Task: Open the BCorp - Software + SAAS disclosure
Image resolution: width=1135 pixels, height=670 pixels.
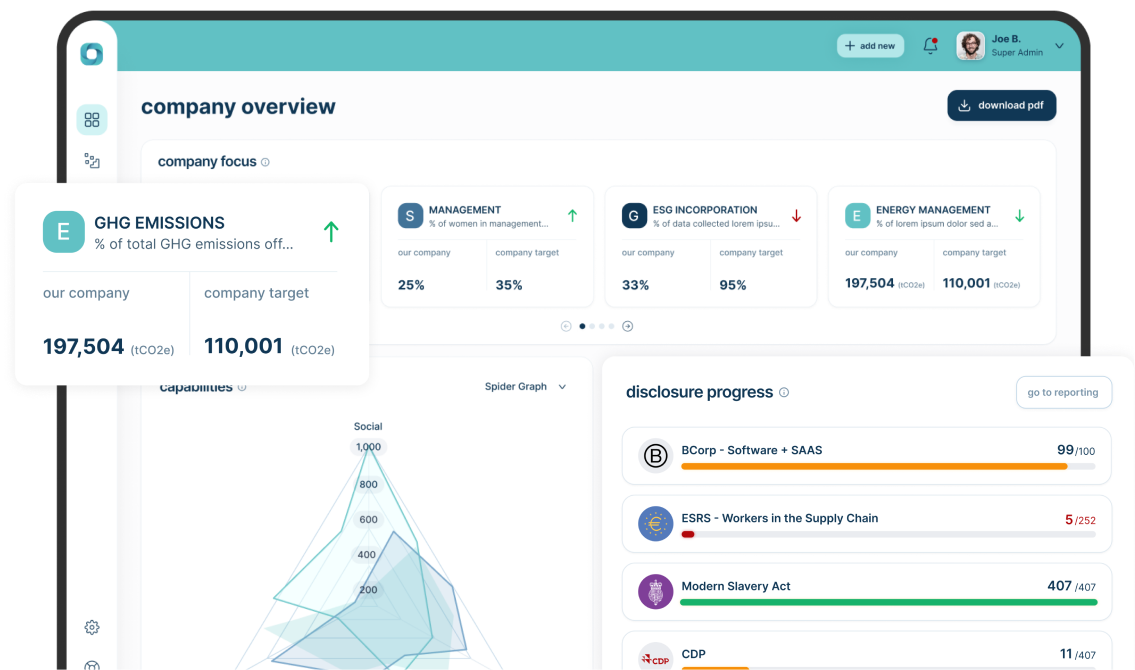Action: click(867, 456)
